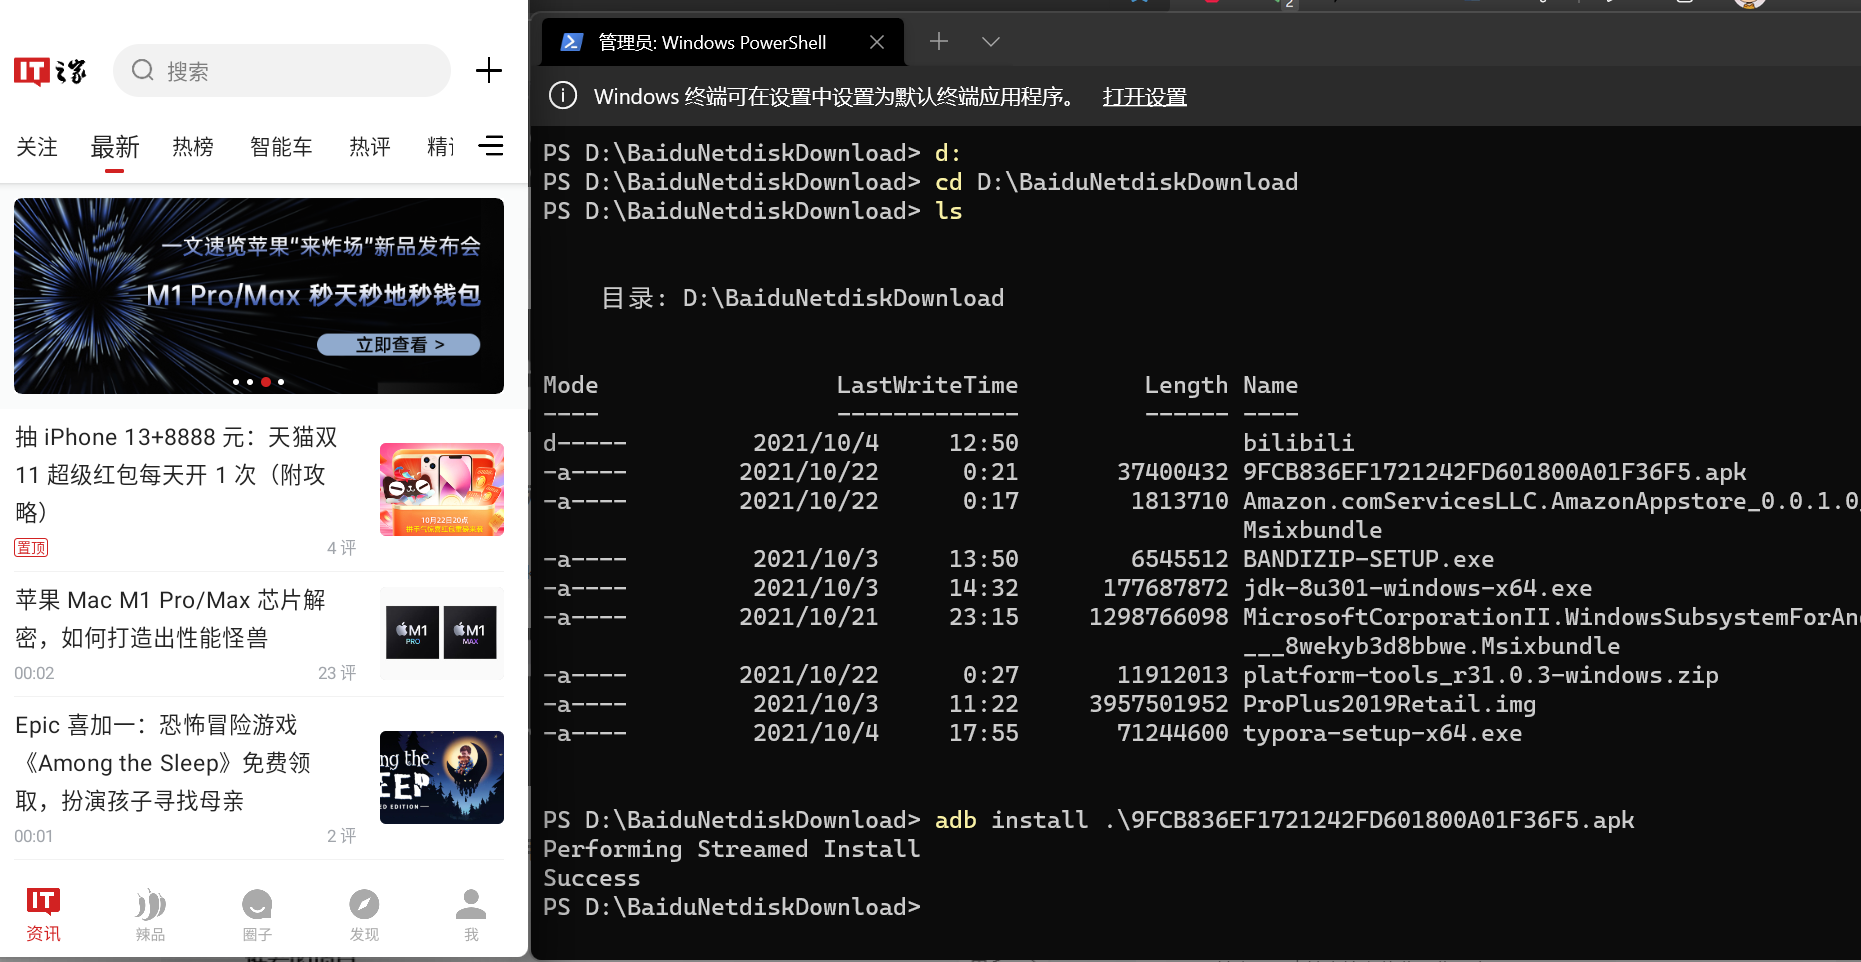The height and width of the screenshot is (962, 1861).
Task: Select the 发现 bottom navigation icon
Action: (364, 914)
